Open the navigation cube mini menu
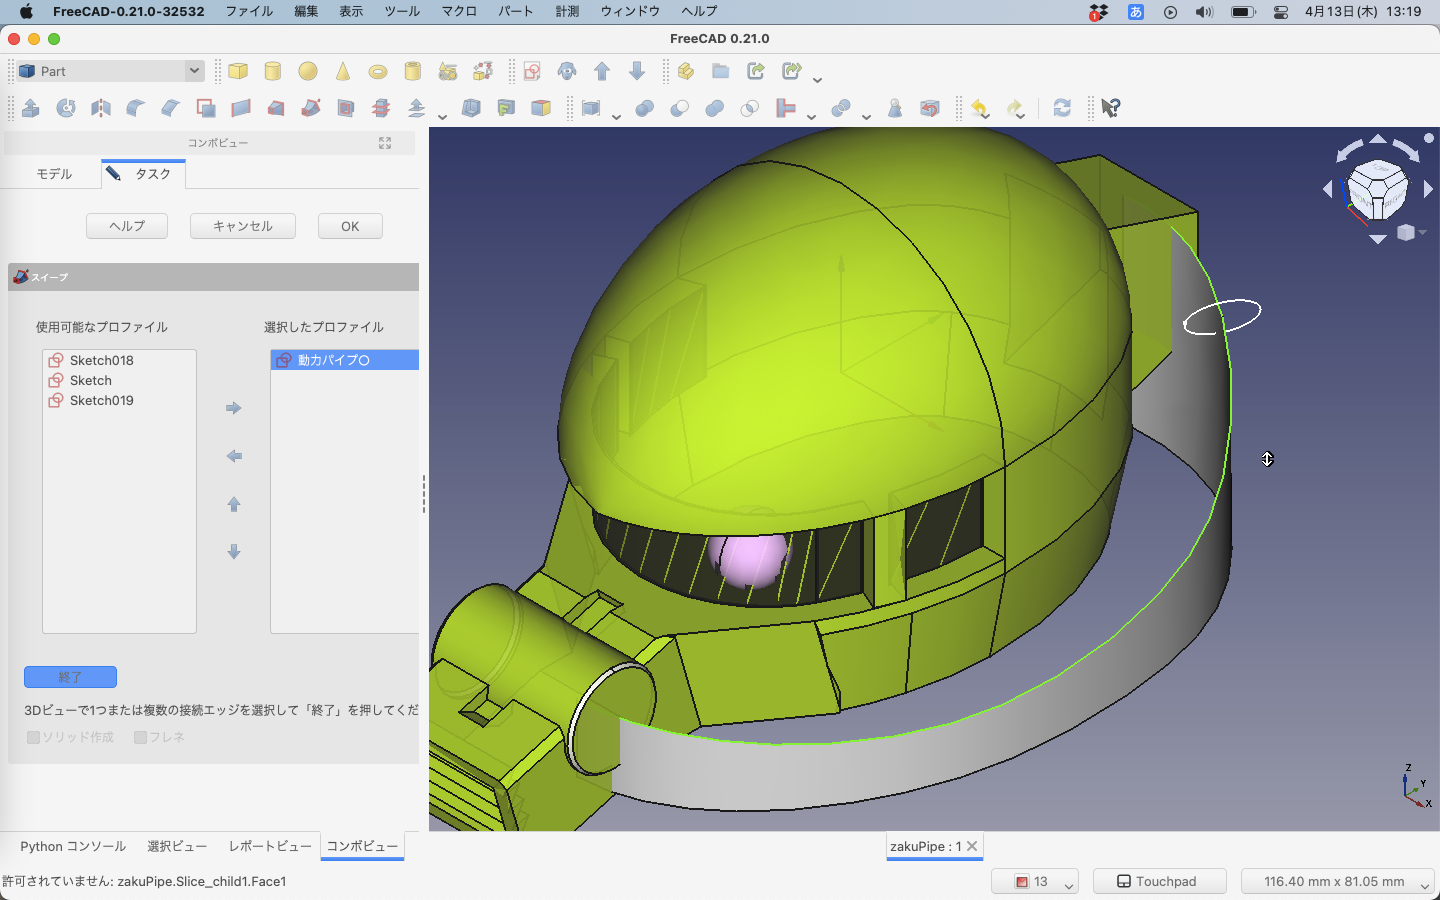The width and height of the screenshot is (1440, 900). [1410, 232]
